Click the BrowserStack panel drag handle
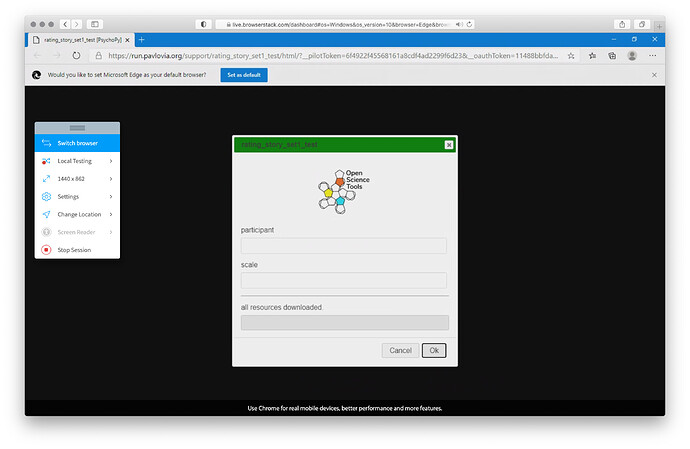 coord(77,128)
